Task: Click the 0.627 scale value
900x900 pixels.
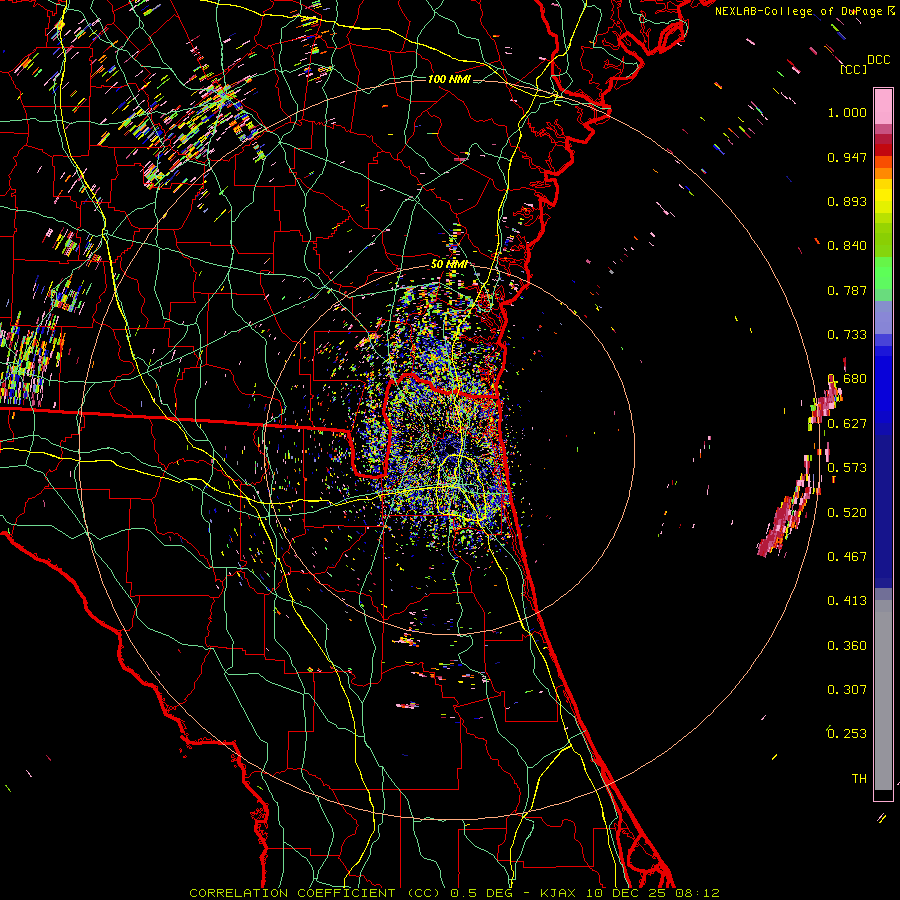Action: 847,424
